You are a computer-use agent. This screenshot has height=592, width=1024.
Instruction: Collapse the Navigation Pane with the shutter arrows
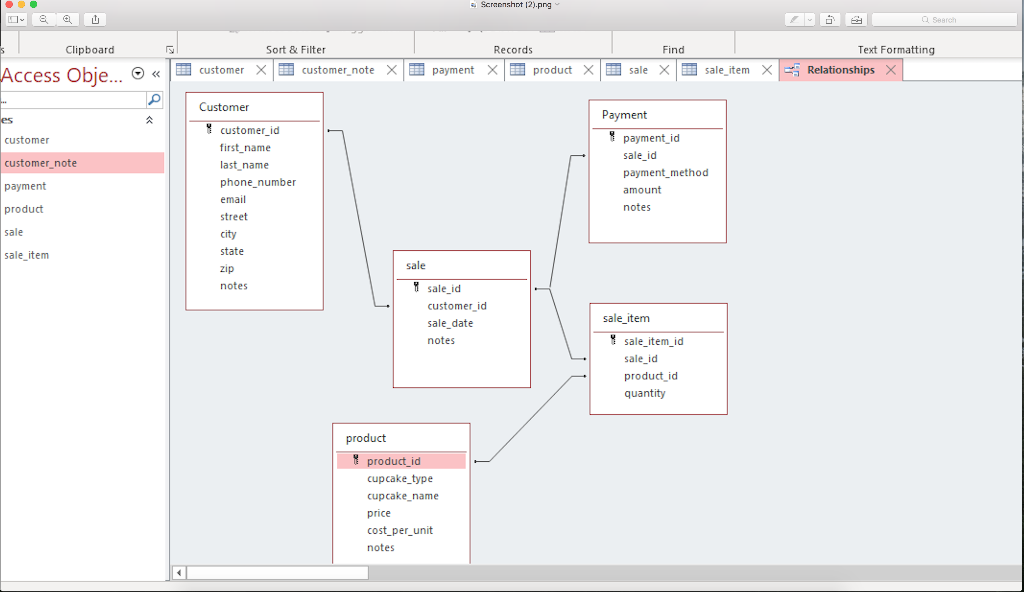pyautogui.click(x=155, y=74)
